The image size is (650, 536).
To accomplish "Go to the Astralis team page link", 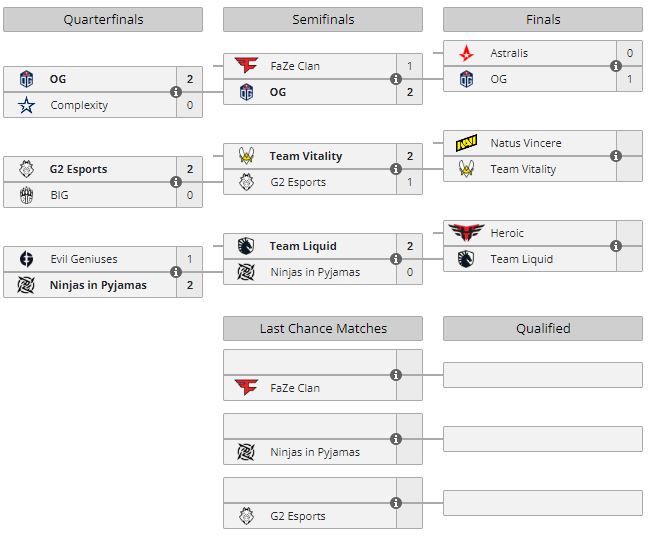I will click(509, 53).
